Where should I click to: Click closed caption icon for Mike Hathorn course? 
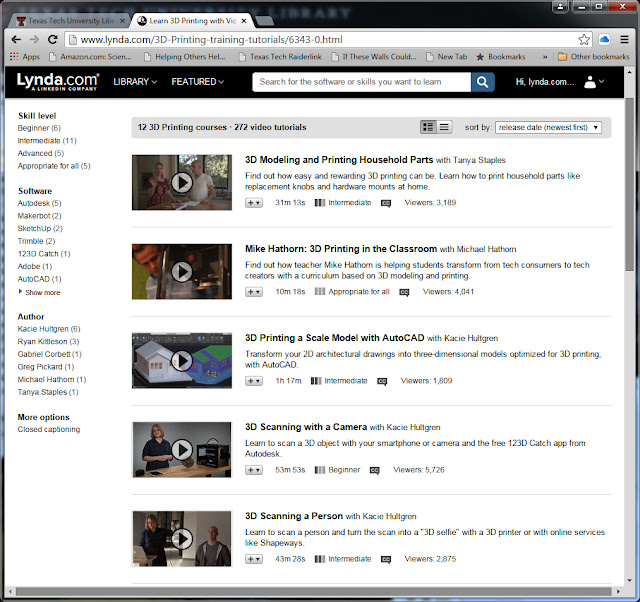(x=404, y=292)
